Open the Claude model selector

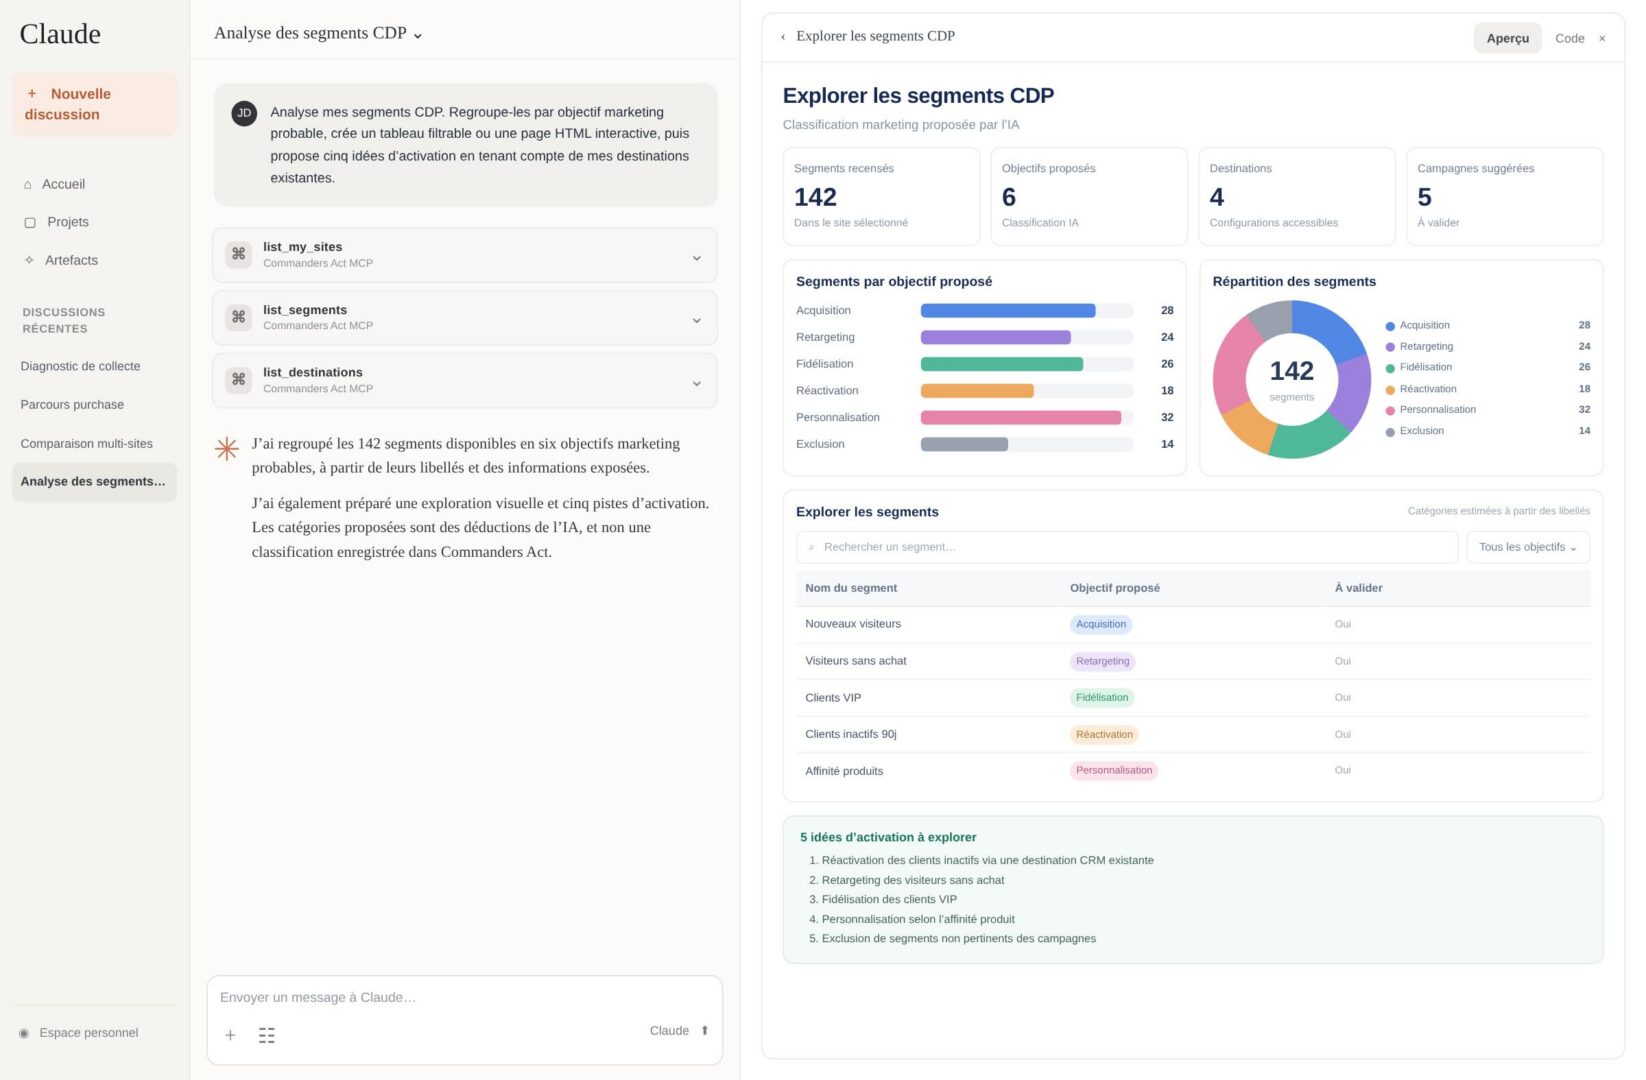(669, 1031)
